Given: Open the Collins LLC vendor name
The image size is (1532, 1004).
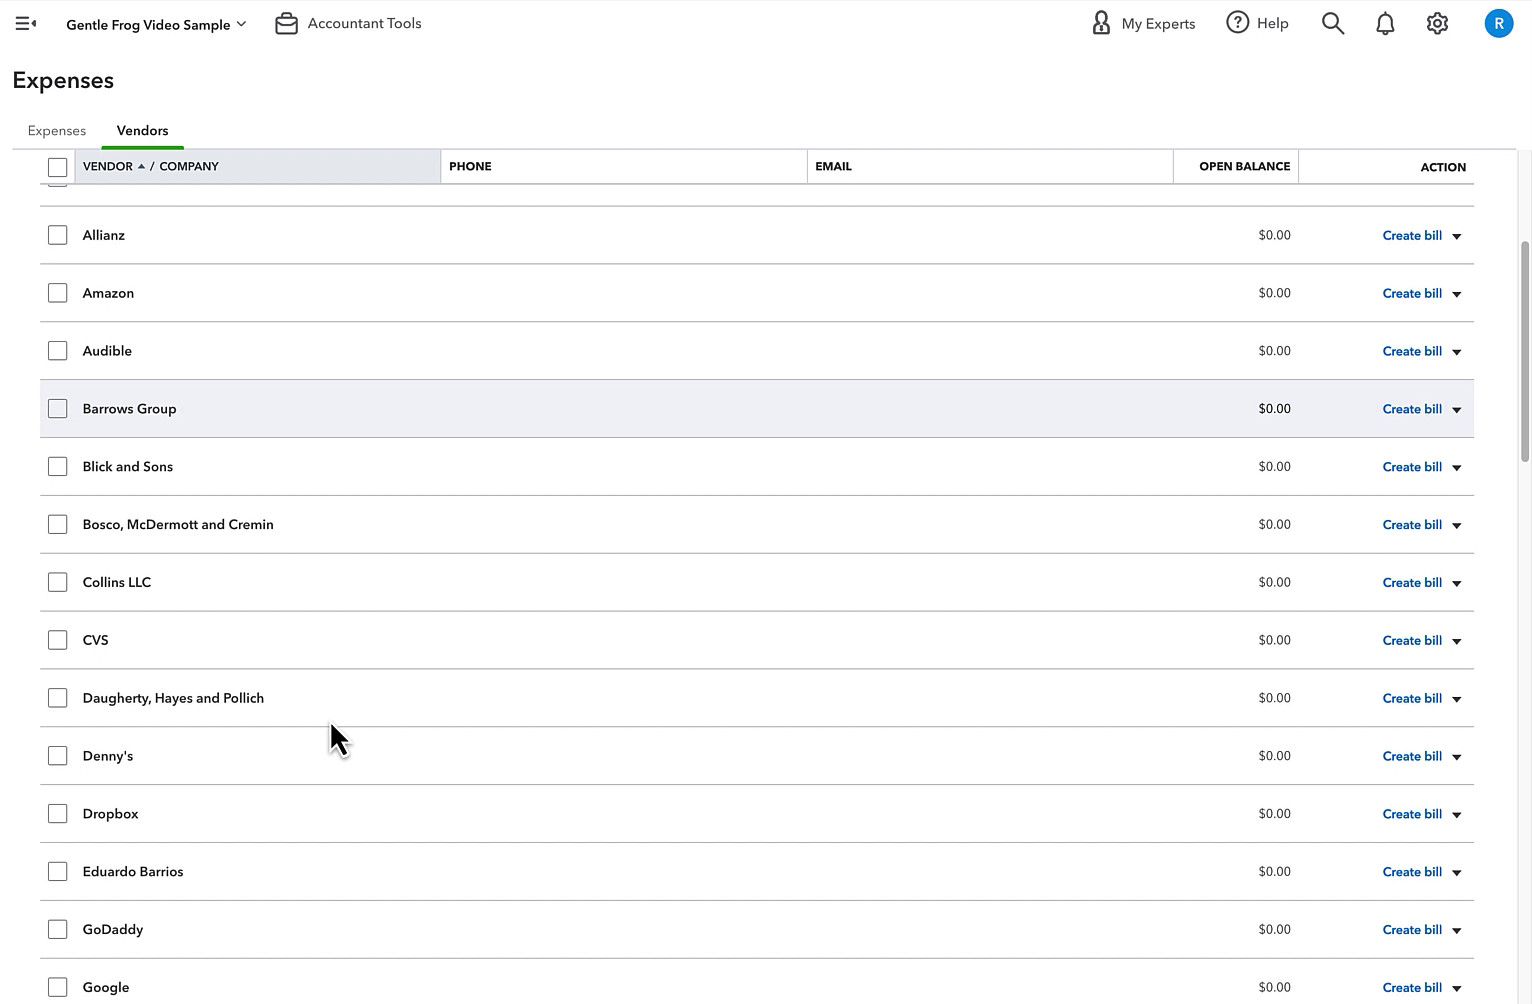Looking at the screenshot, I should 117,582.
